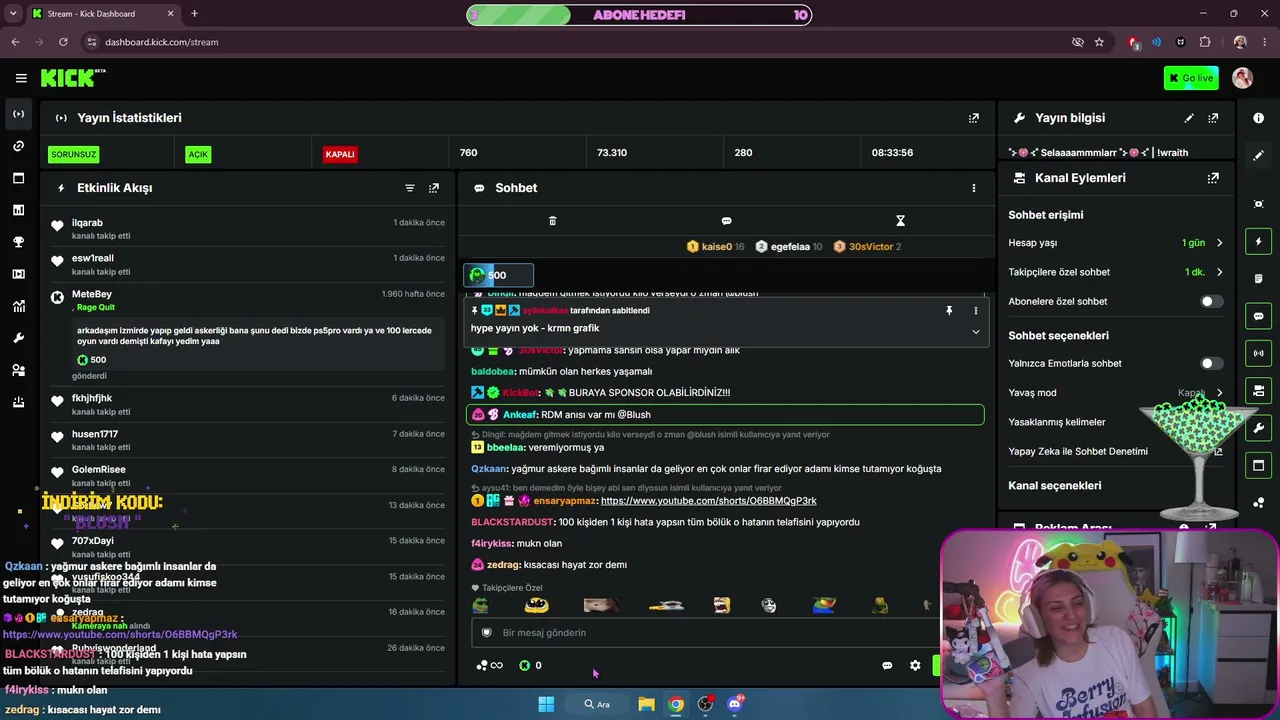Open Yapay Zeka ile Sohbet Denetimi
Viewport: 1280px width, 720px height.
click(1115, 451)
